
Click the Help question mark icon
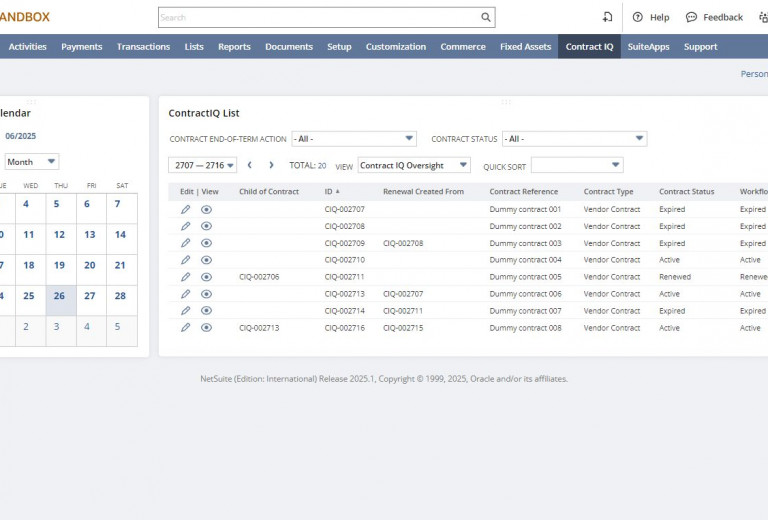637,17
